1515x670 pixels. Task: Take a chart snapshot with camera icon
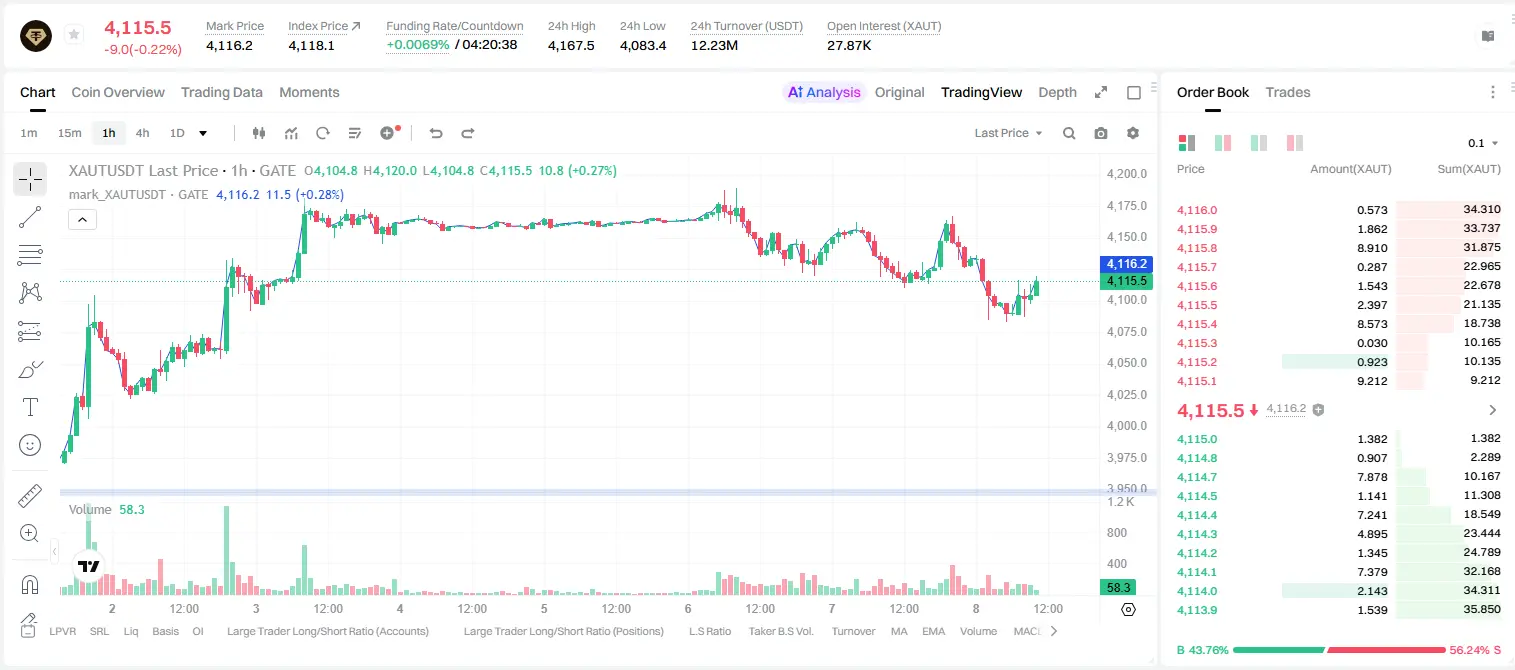[1101, 133]
